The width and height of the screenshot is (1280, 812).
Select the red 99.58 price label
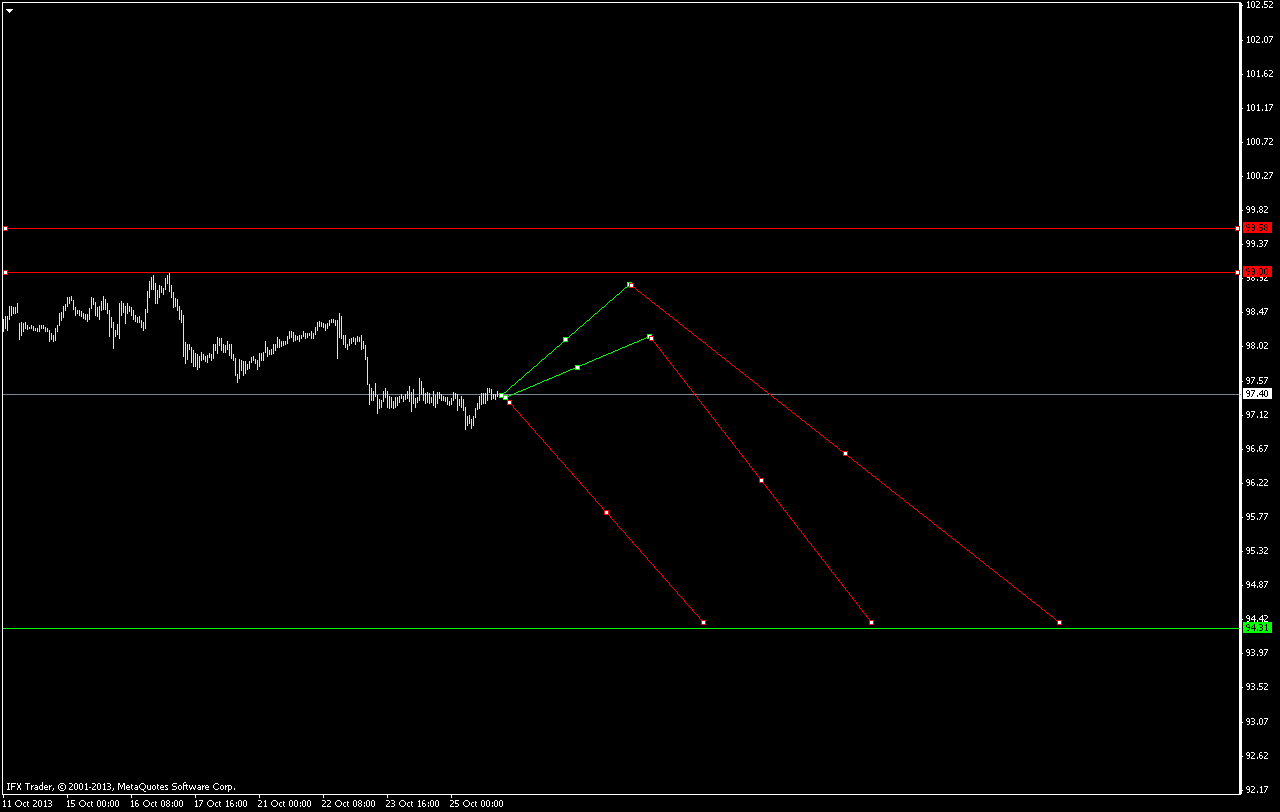click(1257, 228)
